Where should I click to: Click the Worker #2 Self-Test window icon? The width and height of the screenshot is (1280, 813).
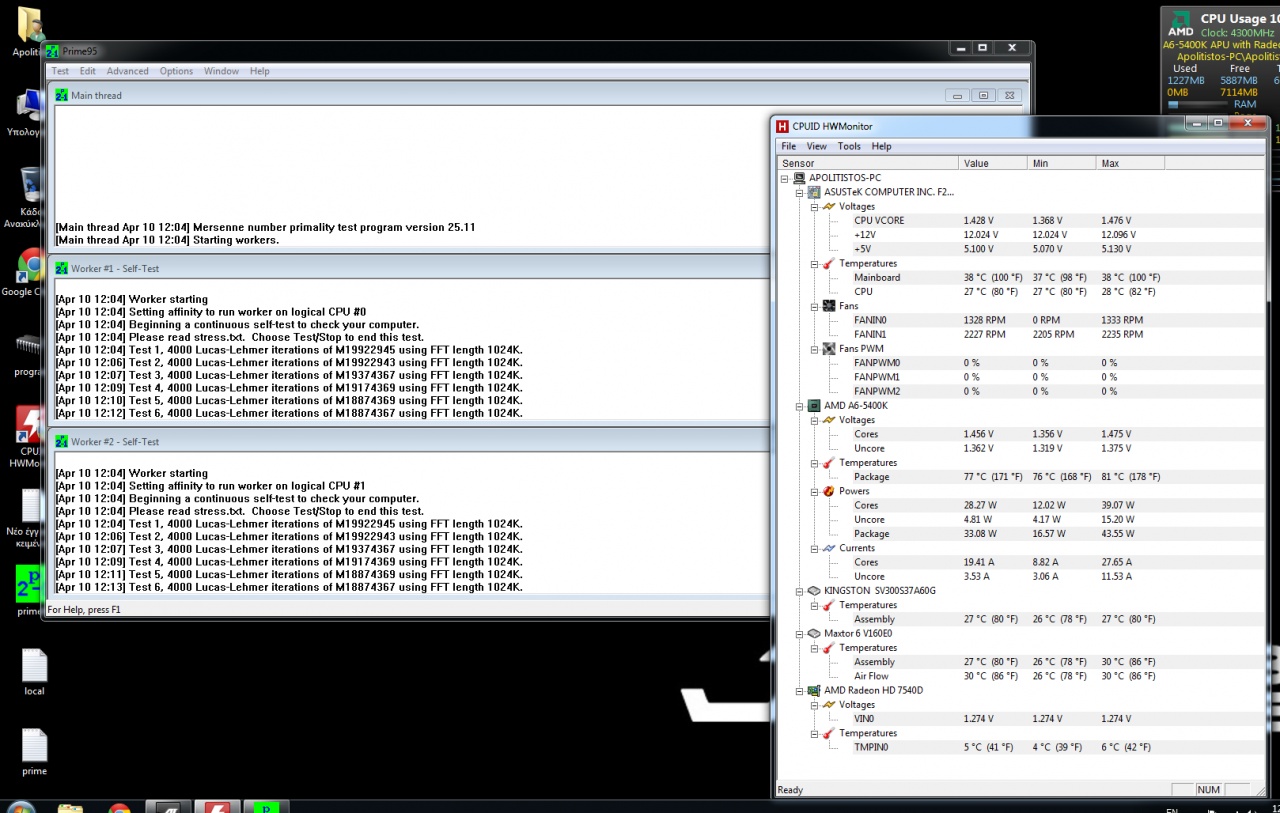pyautogui.click(x=61, y=441)
